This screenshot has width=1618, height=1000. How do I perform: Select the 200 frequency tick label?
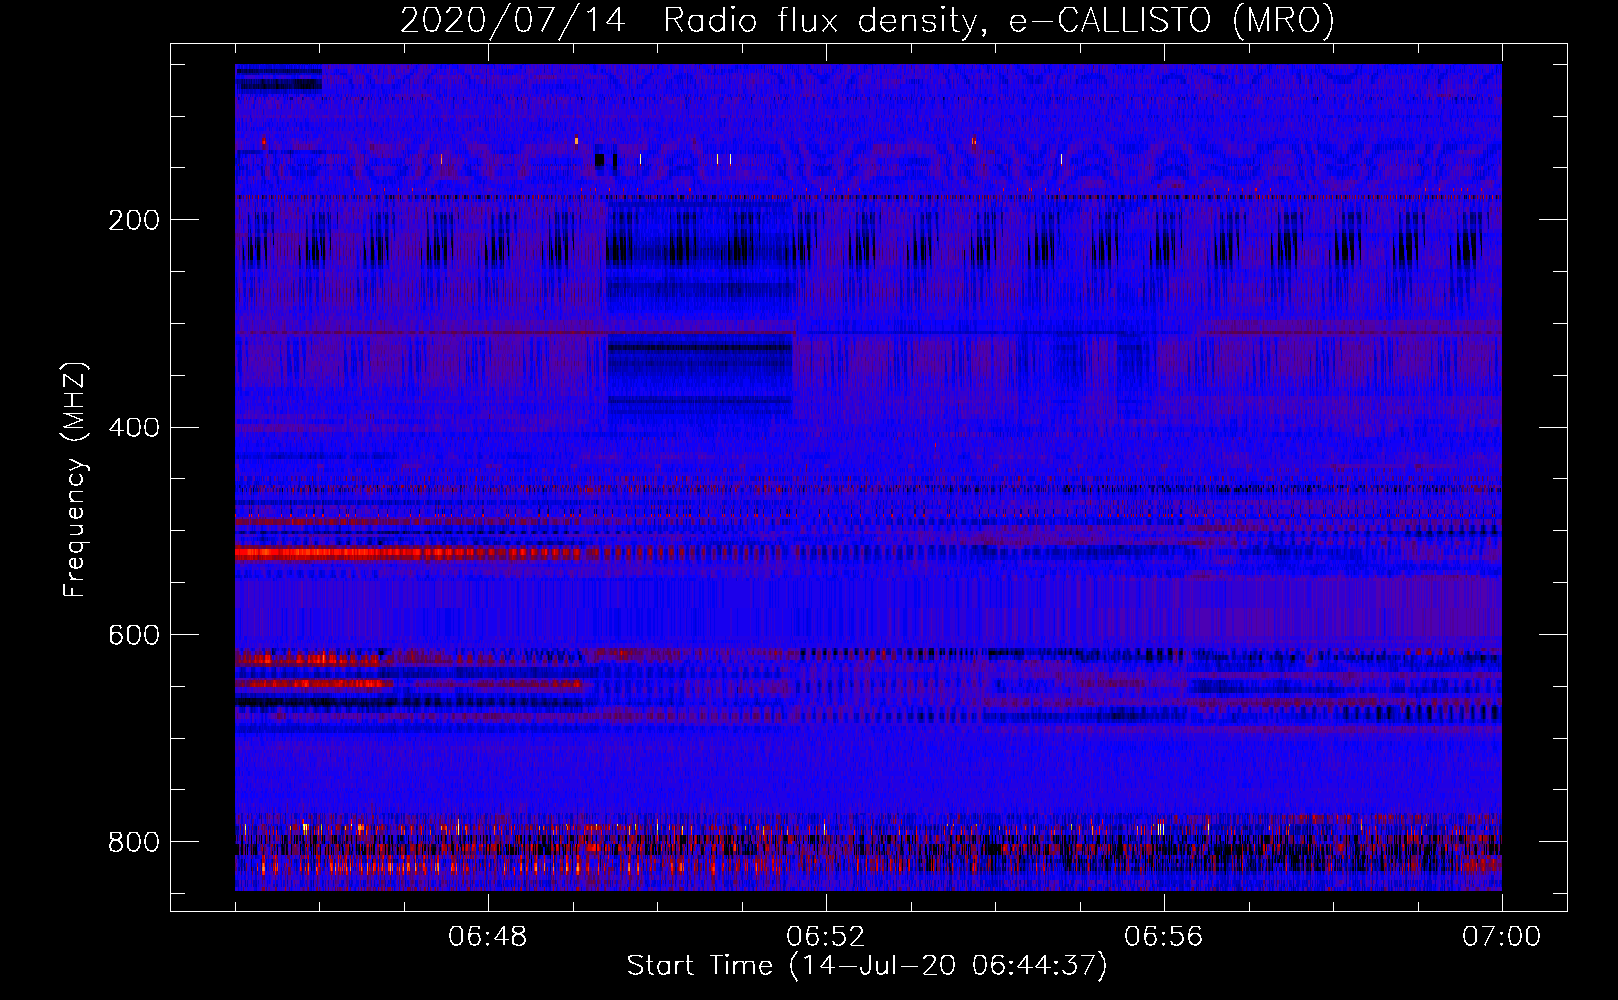coord(134,220)
